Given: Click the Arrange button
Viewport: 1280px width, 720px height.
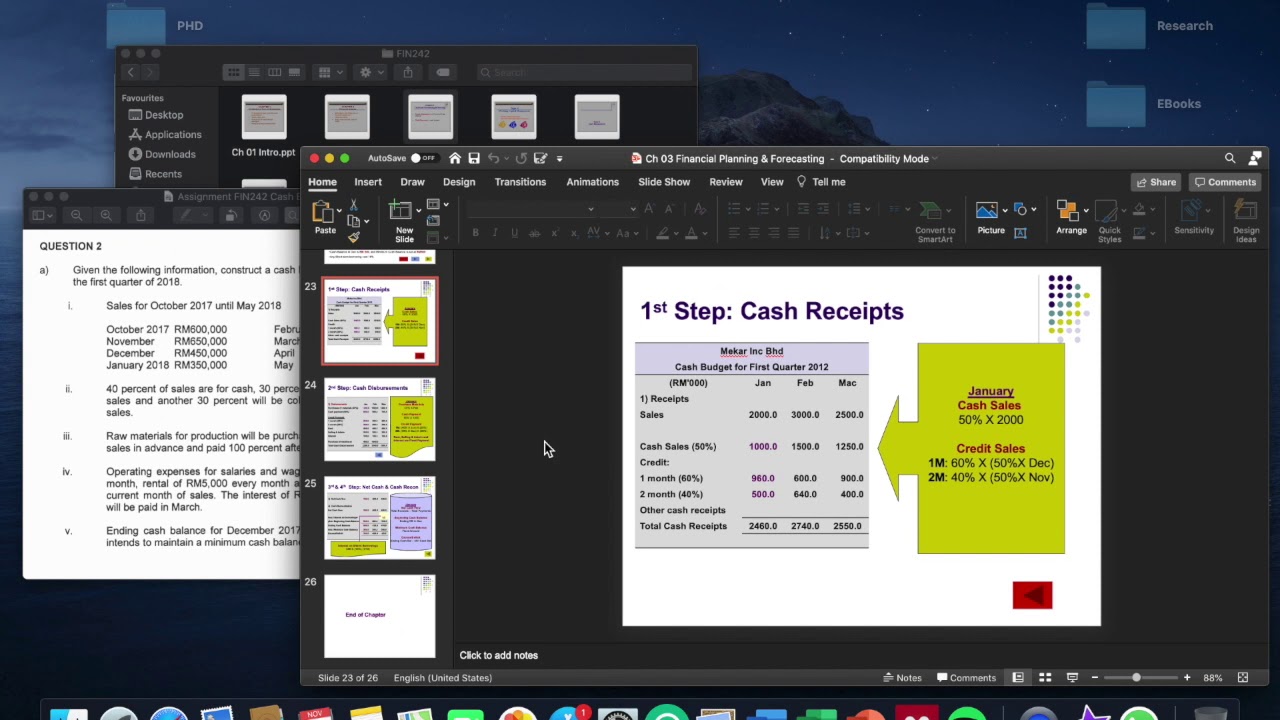Looking at the screenshot, I should [1071, 218].
